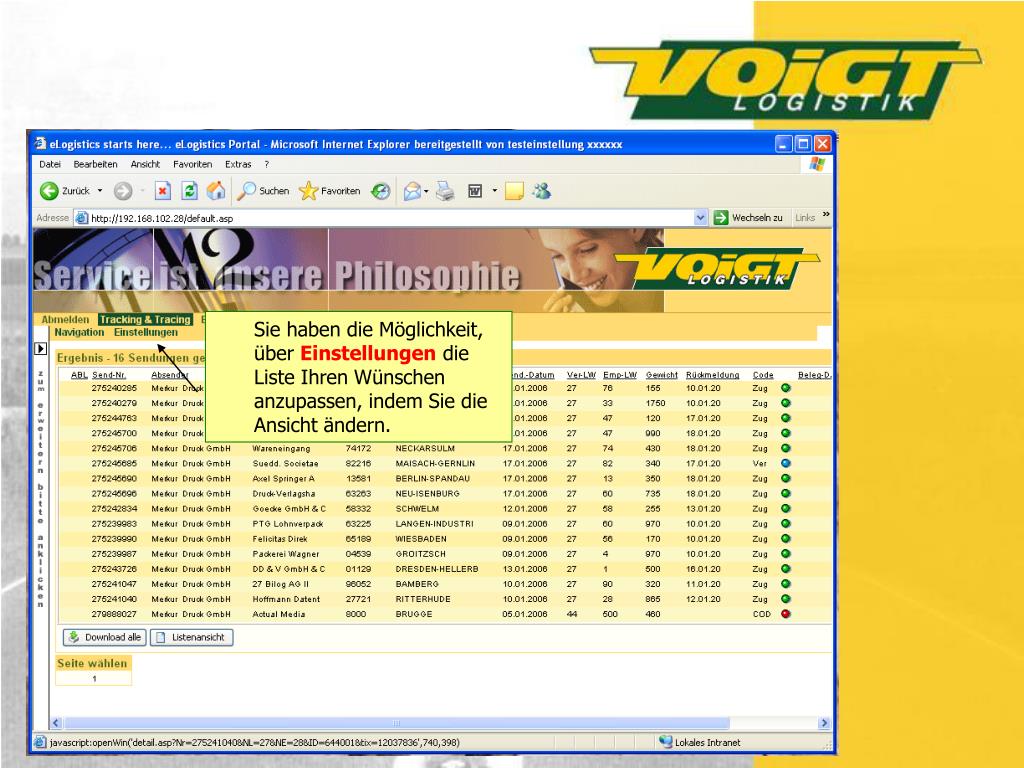
Task: Open the home page icon
Action: coord(216,191)
